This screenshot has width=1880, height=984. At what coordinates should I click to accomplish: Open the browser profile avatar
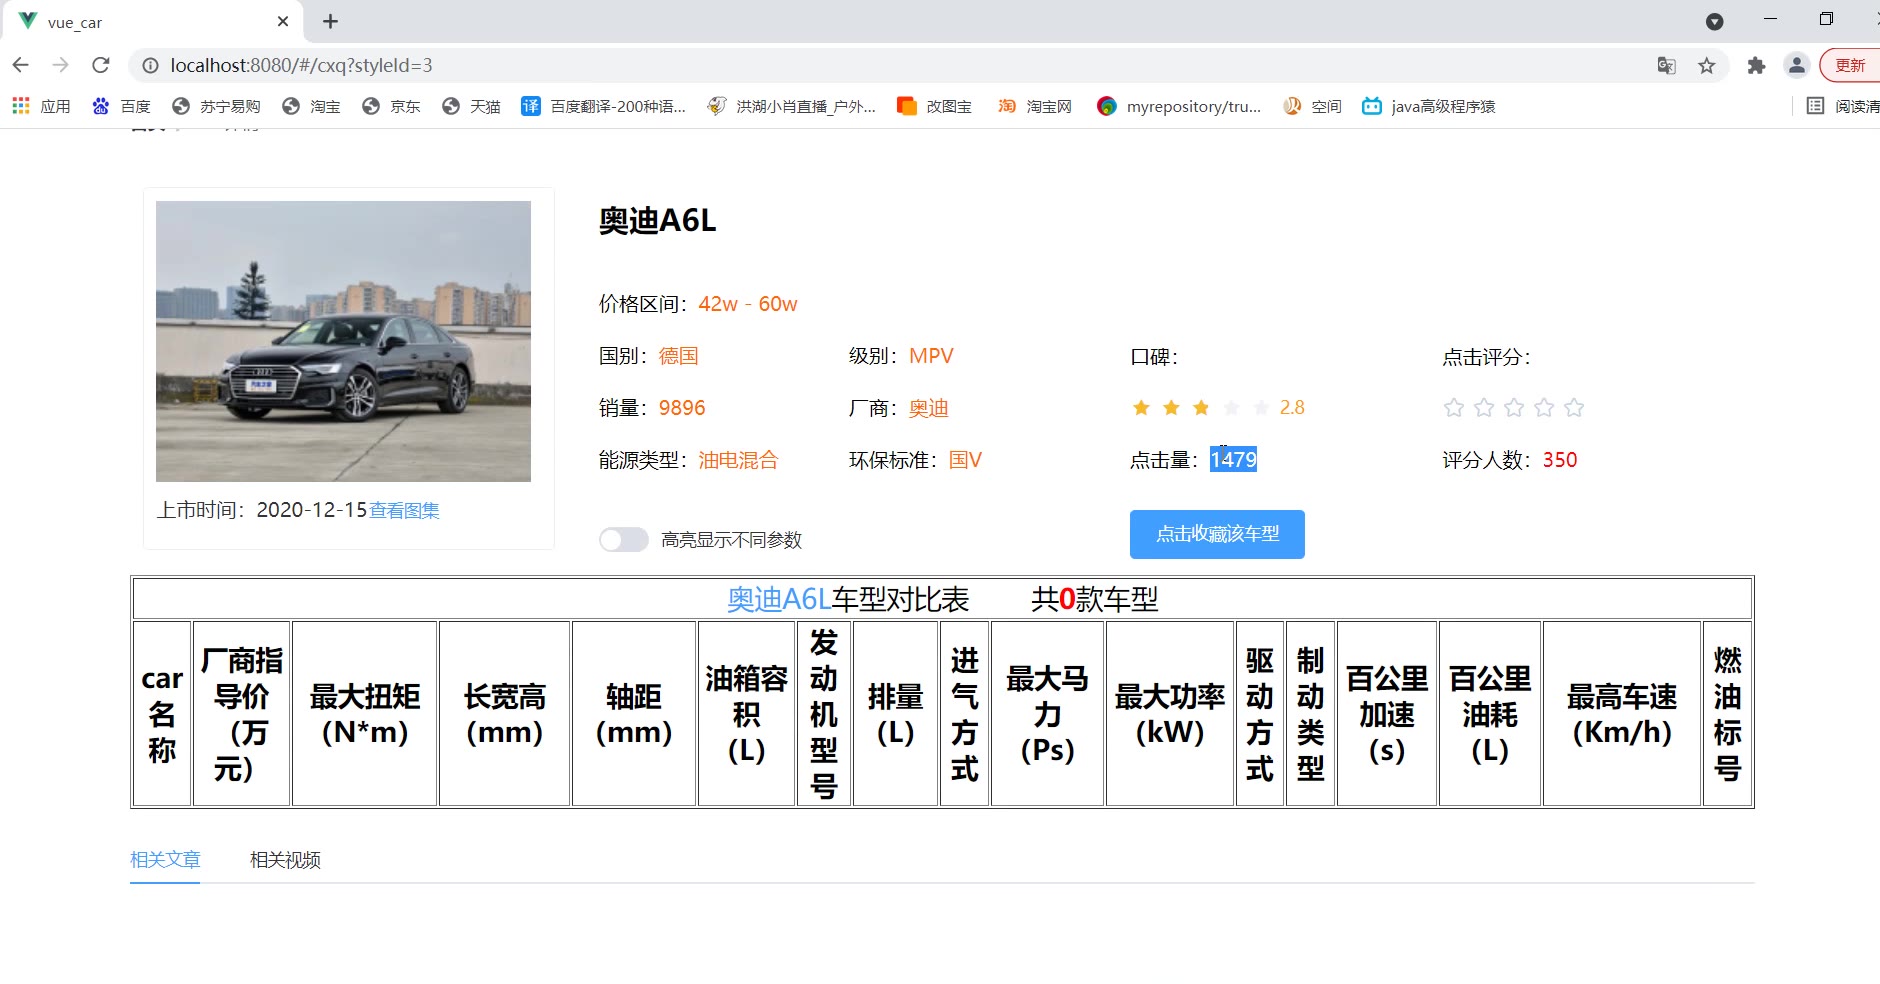coord(1796,66)
